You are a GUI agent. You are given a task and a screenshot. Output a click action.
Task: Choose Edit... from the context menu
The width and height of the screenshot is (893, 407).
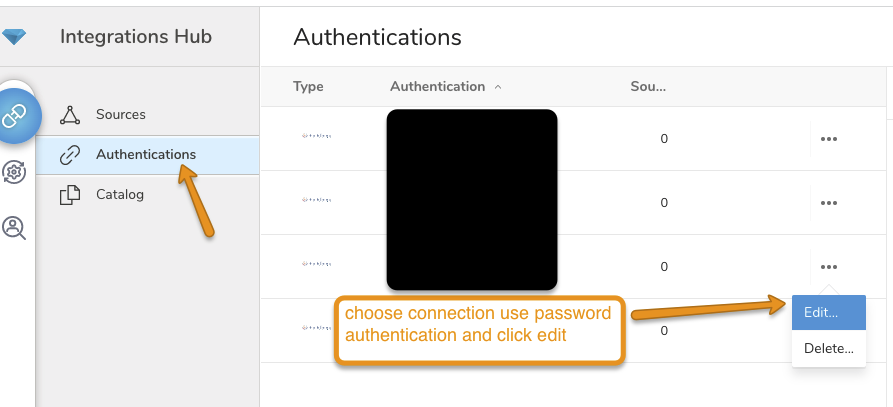(820, 312)
